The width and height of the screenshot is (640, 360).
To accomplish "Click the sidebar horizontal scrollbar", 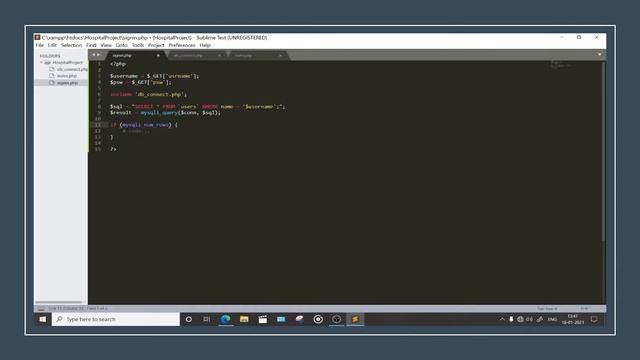I will (x=59, y=302).
